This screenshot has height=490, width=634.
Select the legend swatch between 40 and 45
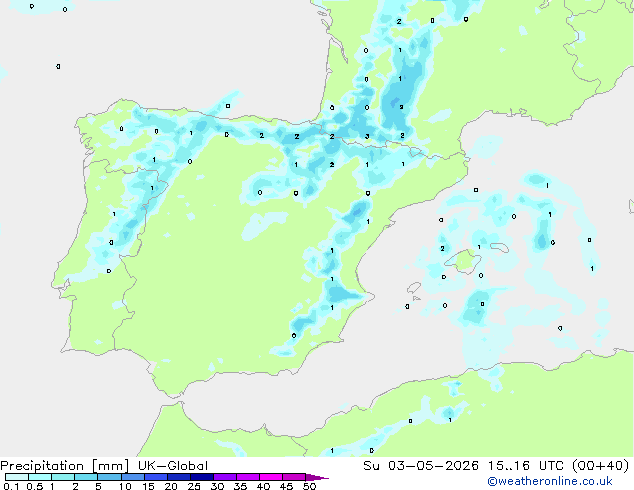click(x=271, y=477)
